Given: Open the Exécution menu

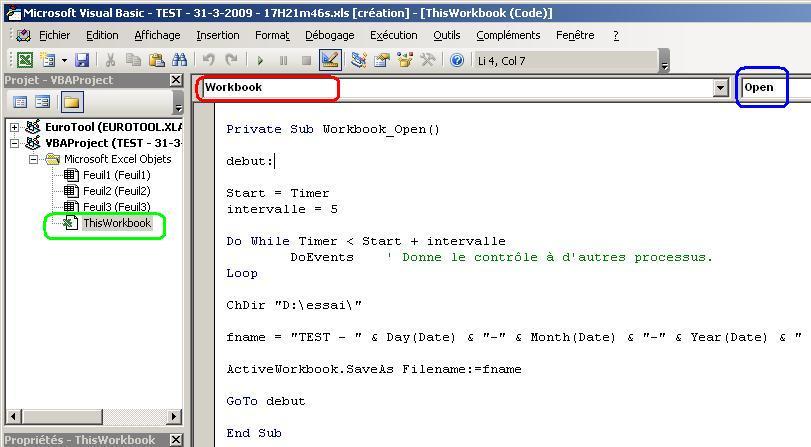Looking at the screenshot, I should pos(394,35).
